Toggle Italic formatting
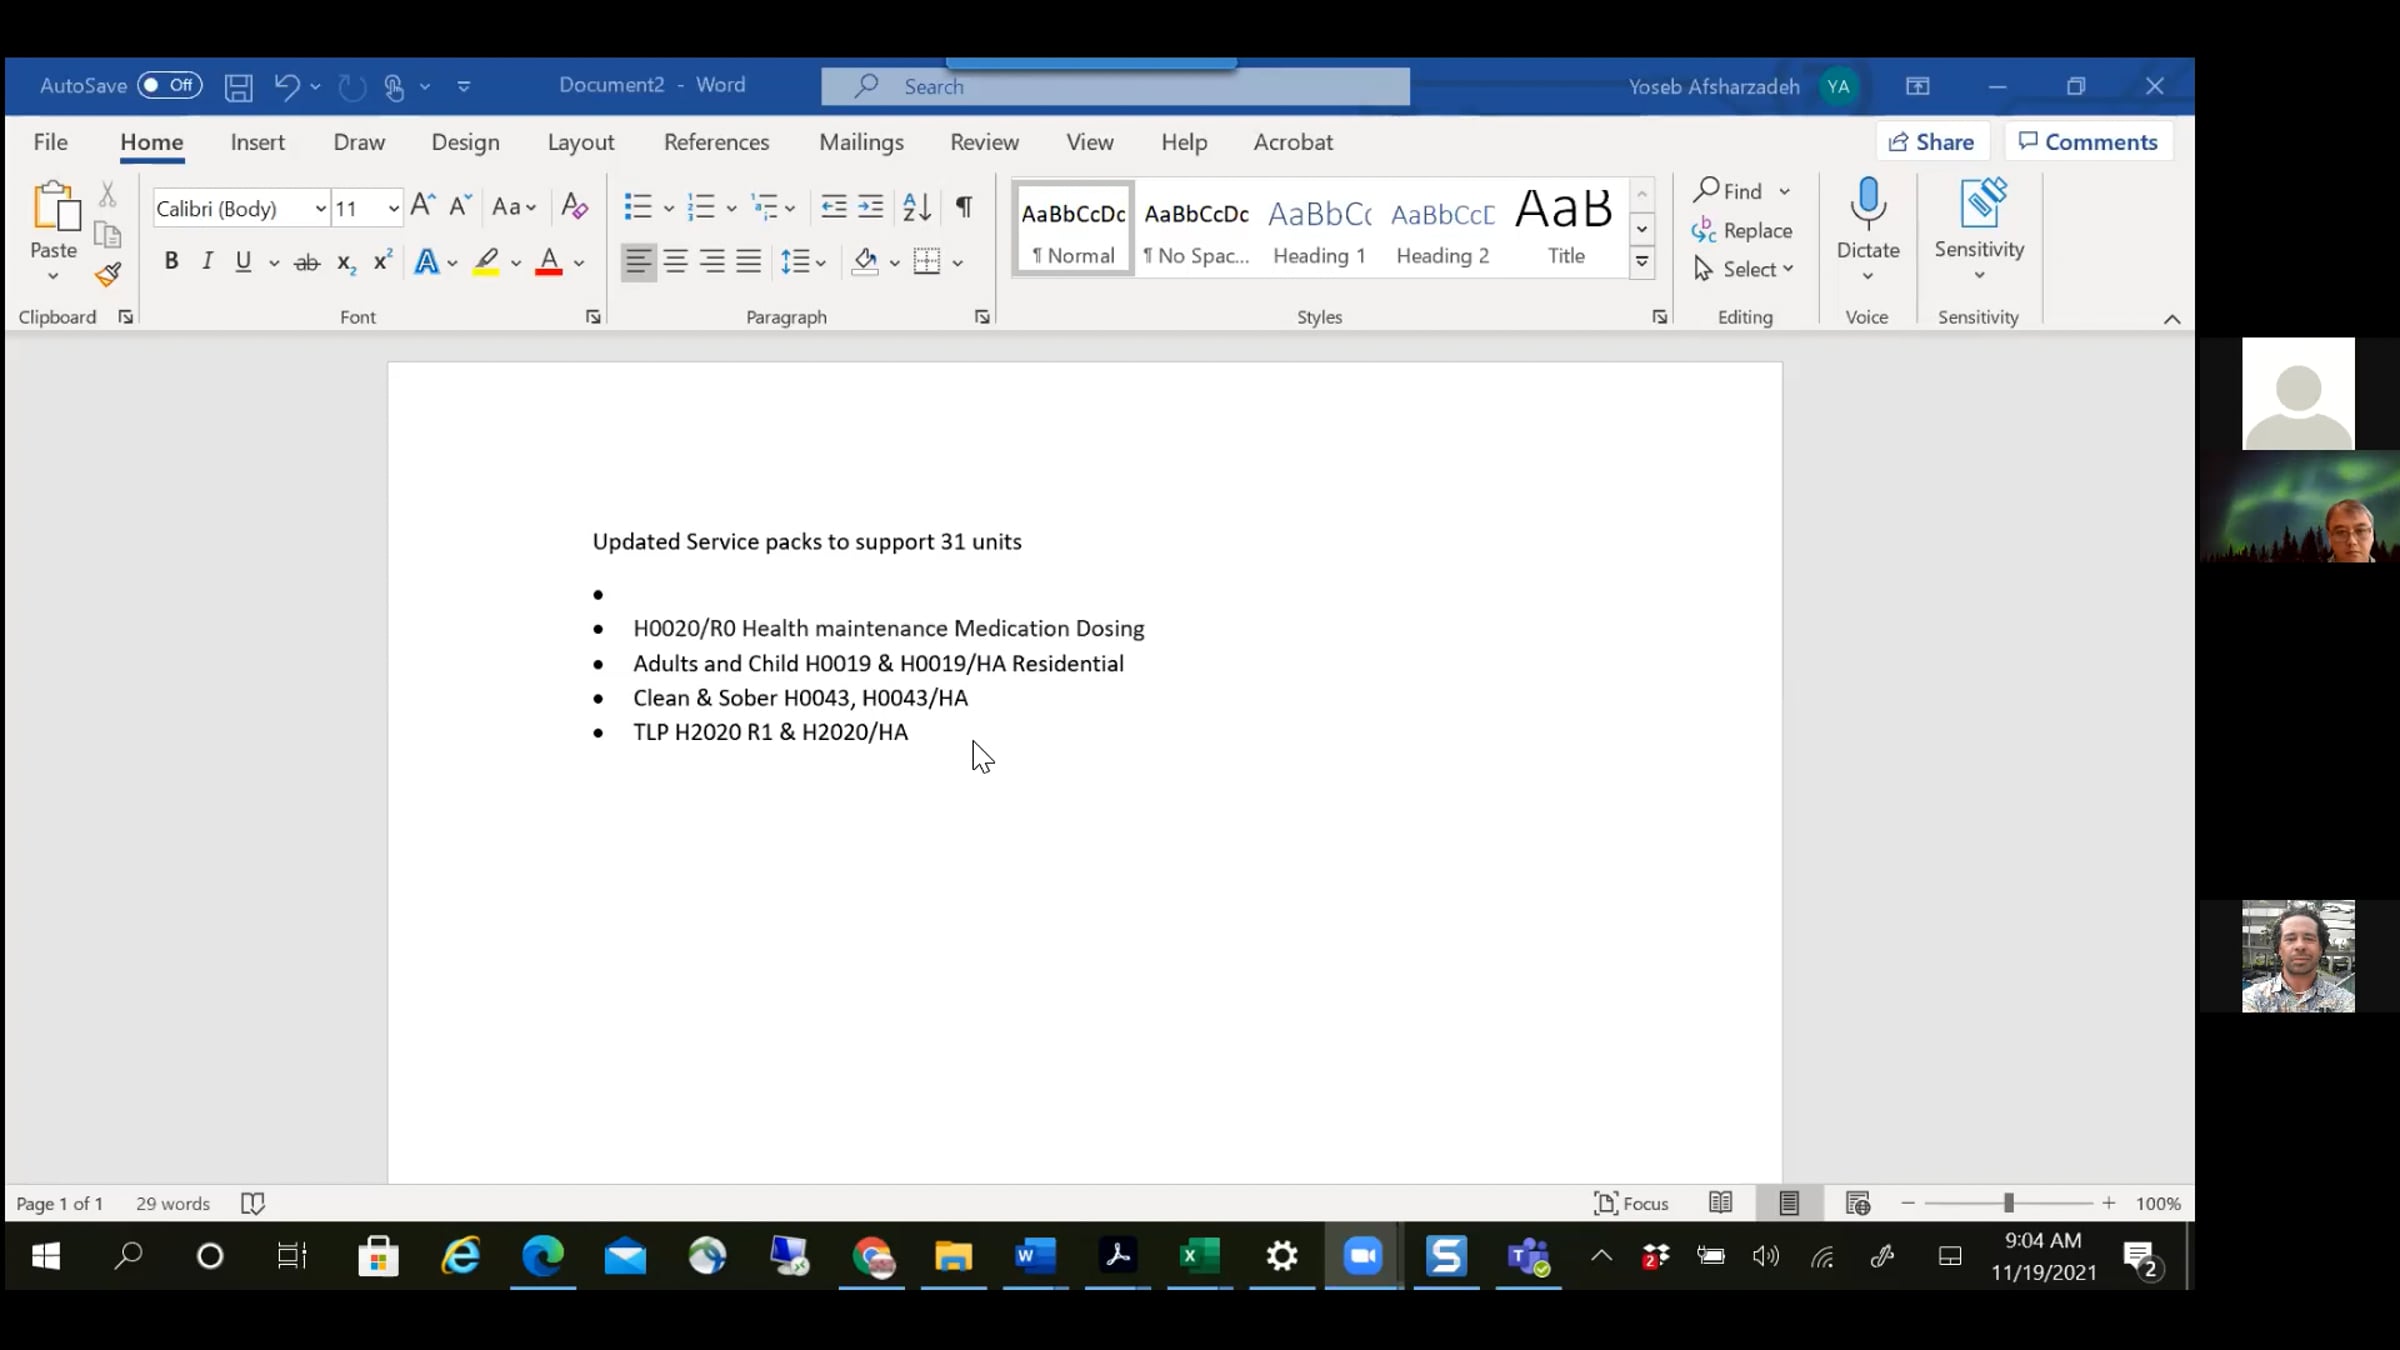Viewport: 2400px width, 1350px height. point(207,262)
